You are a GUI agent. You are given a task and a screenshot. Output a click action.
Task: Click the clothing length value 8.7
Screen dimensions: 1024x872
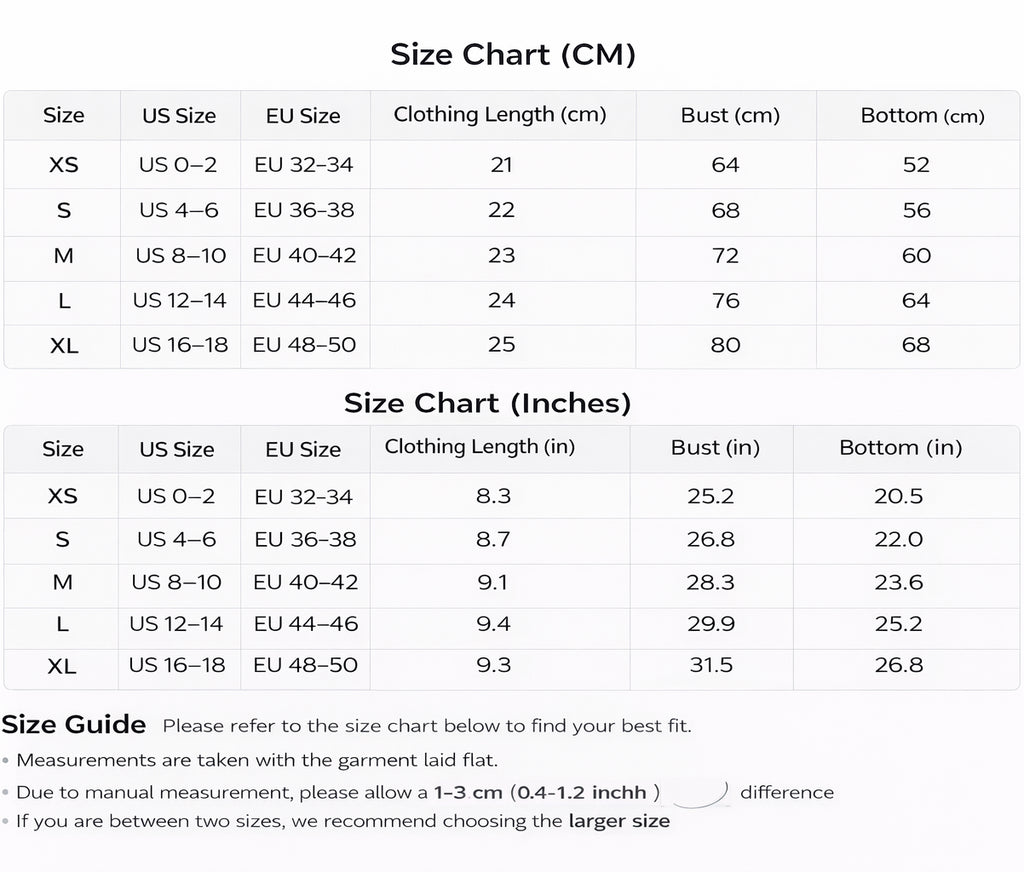click(x=494, y=540)
